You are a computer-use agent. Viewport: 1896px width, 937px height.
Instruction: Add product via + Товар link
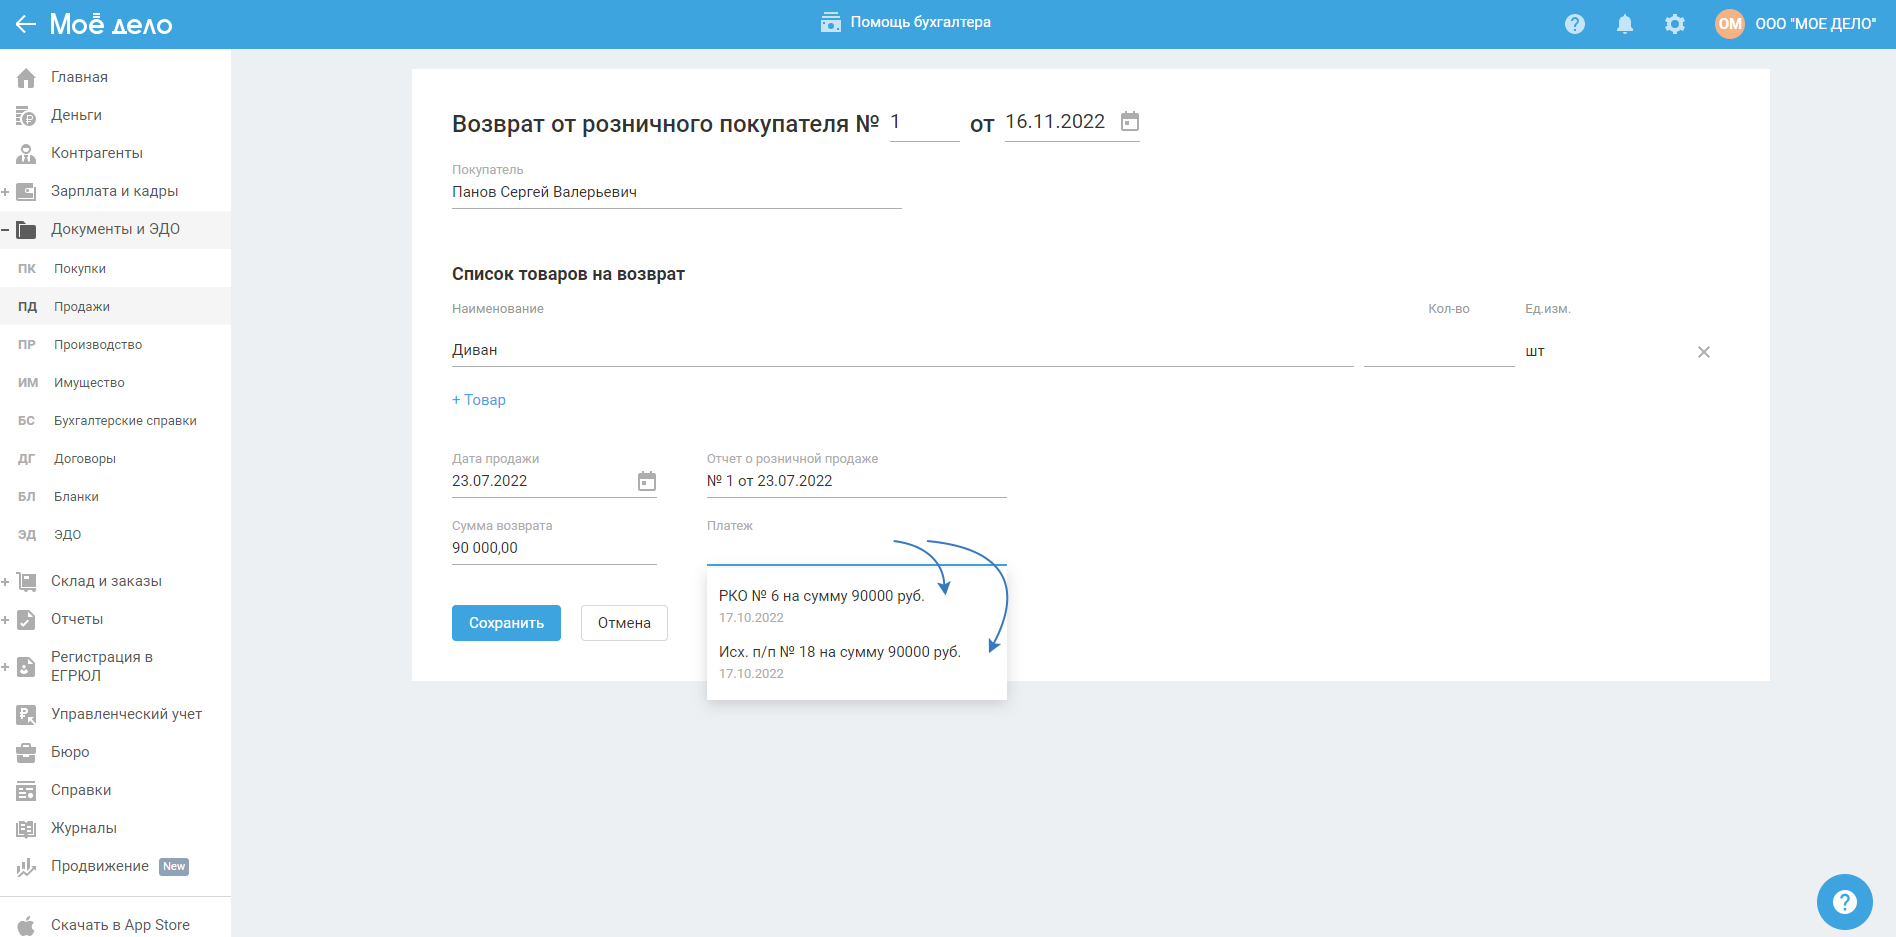point(479,400)
